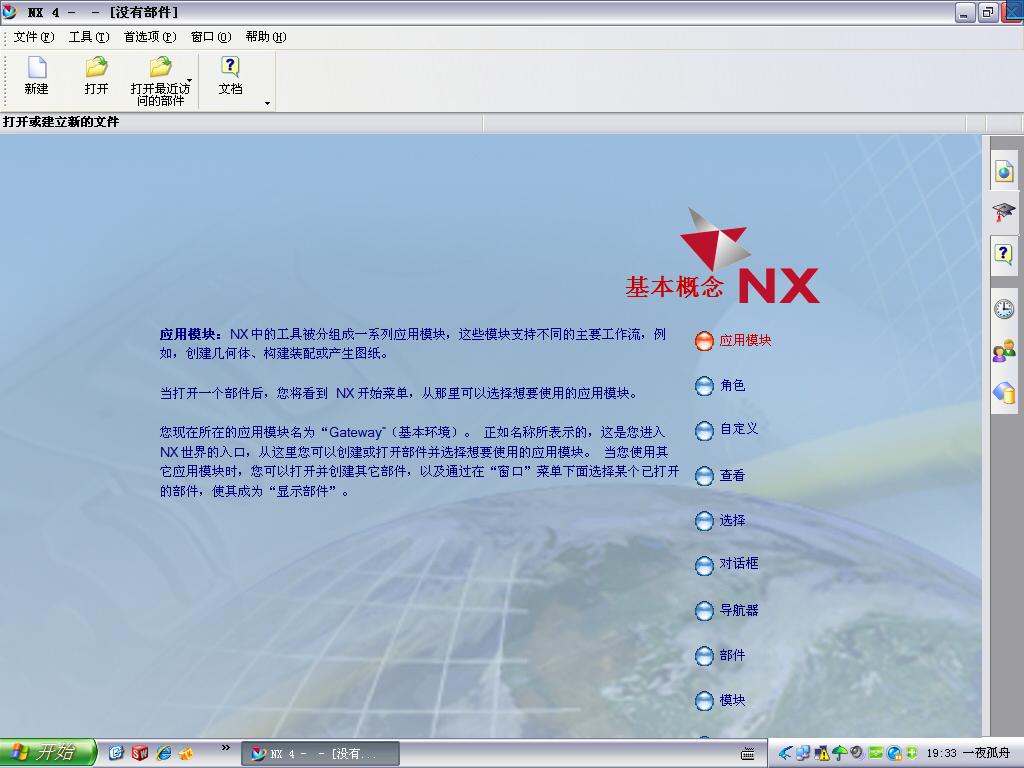Open the training graduation cap sidebar icon

click(x=1004, y=212)
